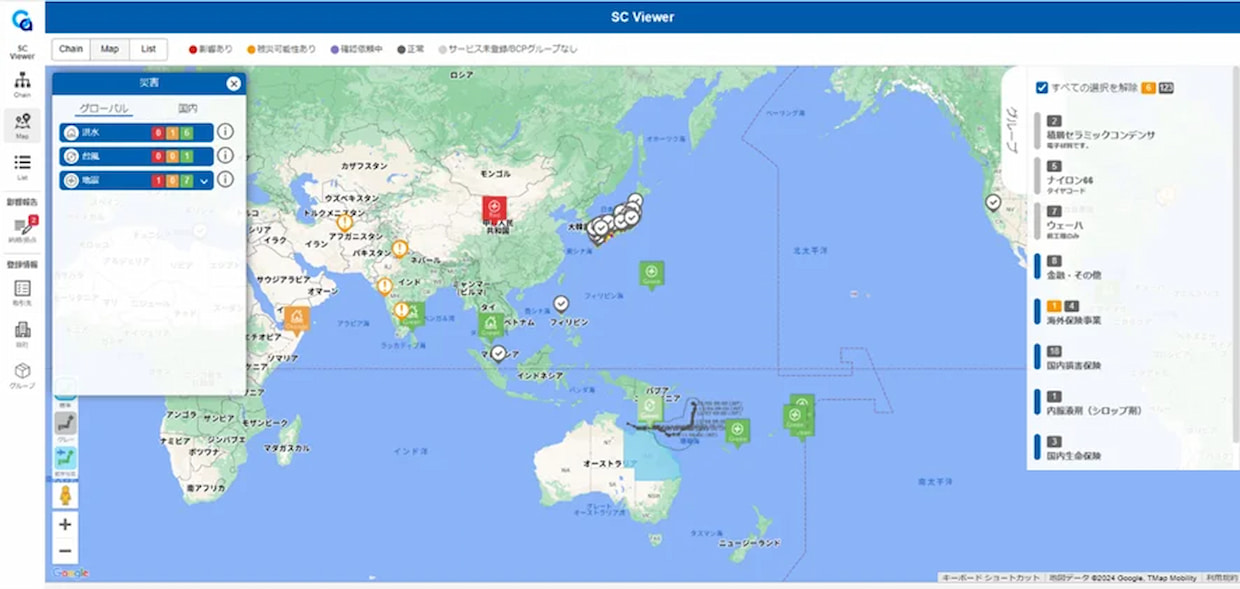Switch to the グローバル tab

tap(104, 108)
